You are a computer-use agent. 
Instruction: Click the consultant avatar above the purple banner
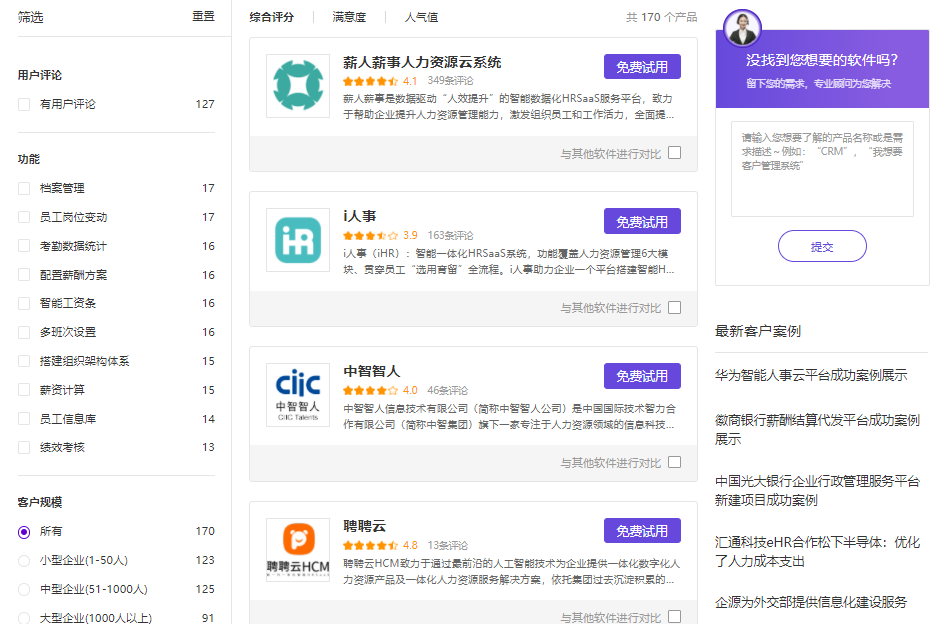pyautogui.click(x=742, y=28)
